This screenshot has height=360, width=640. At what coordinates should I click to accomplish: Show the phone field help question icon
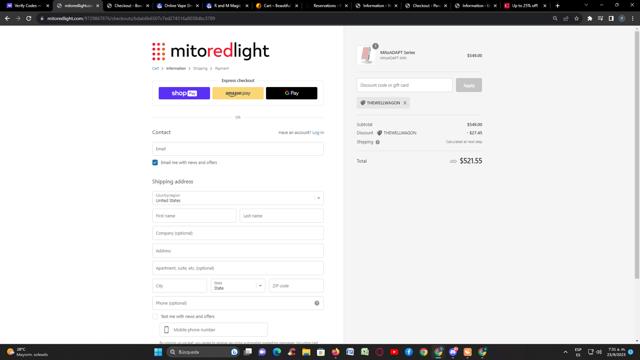[317, 303]
